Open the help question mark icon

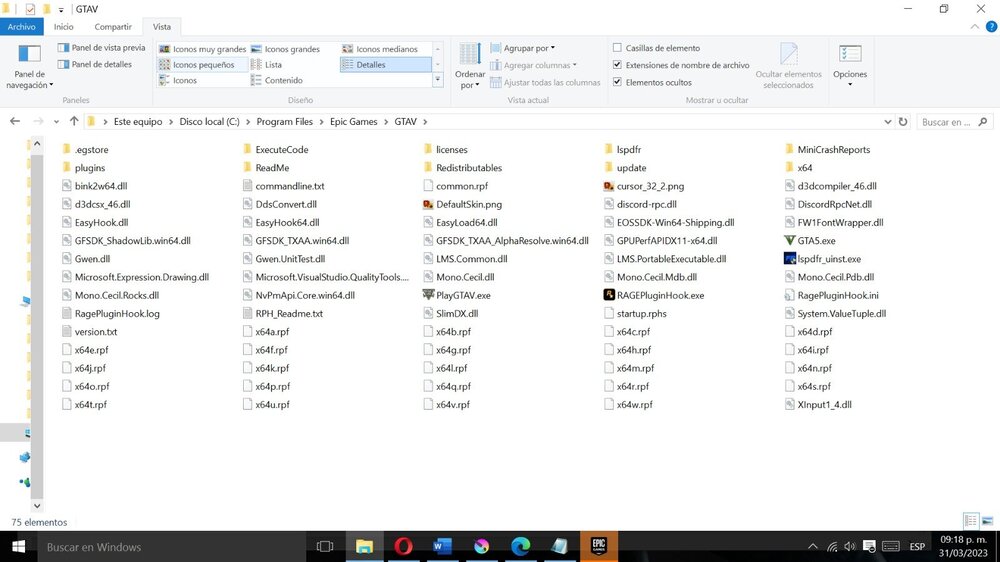pos(991,27)
